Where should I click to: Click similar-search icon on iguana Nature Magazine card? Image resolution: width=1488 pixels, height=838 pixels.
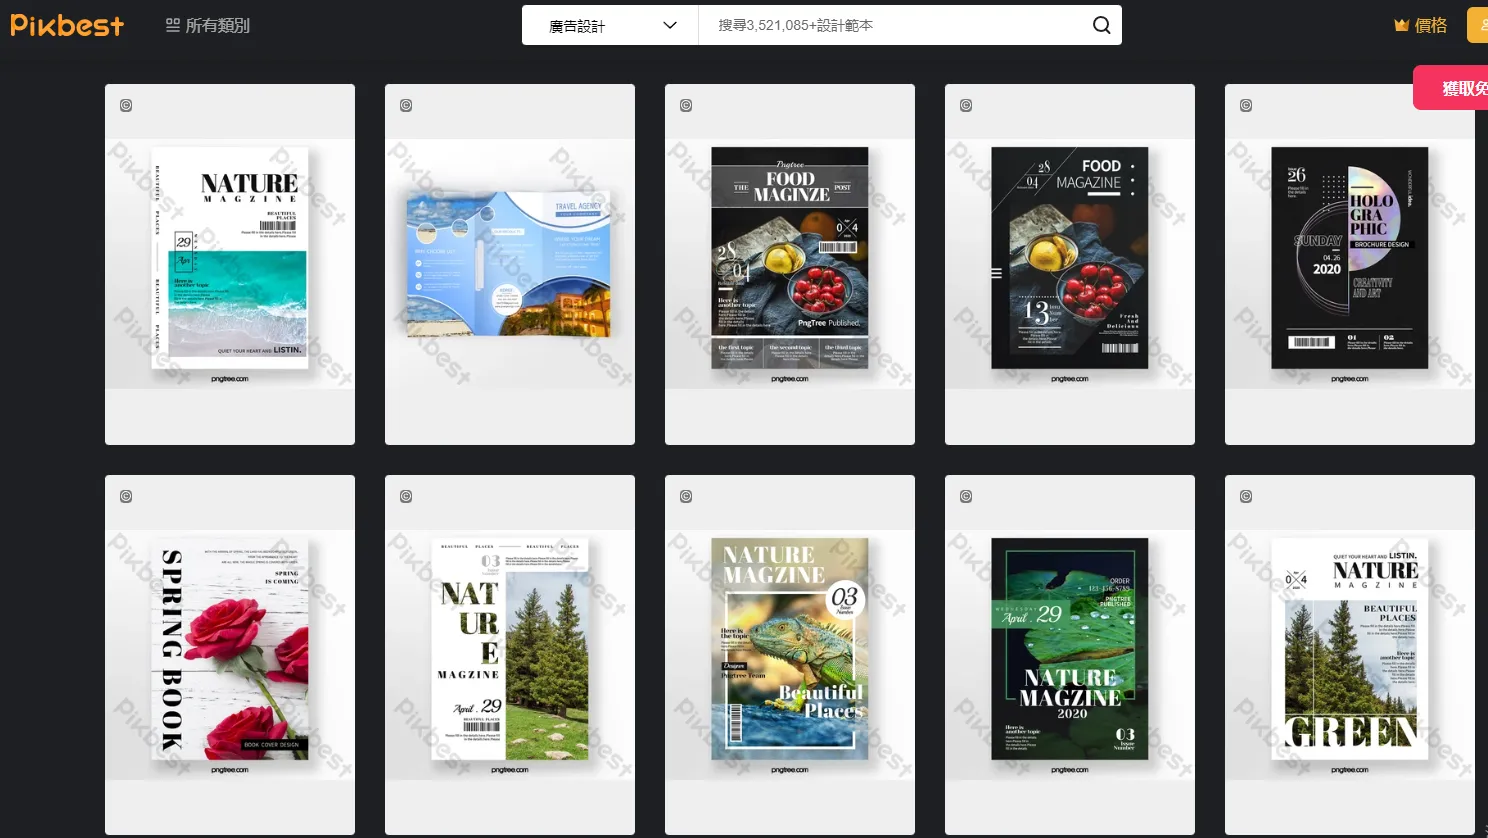686,496
